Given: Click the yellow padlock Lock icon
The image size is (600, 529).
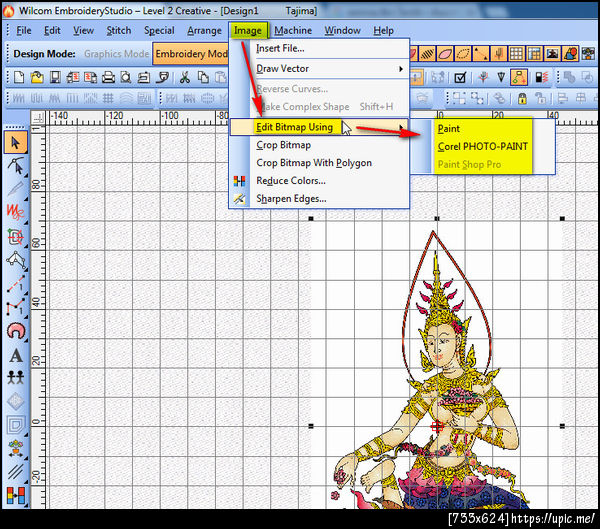Looking at the screenshot, I should 522,98.
